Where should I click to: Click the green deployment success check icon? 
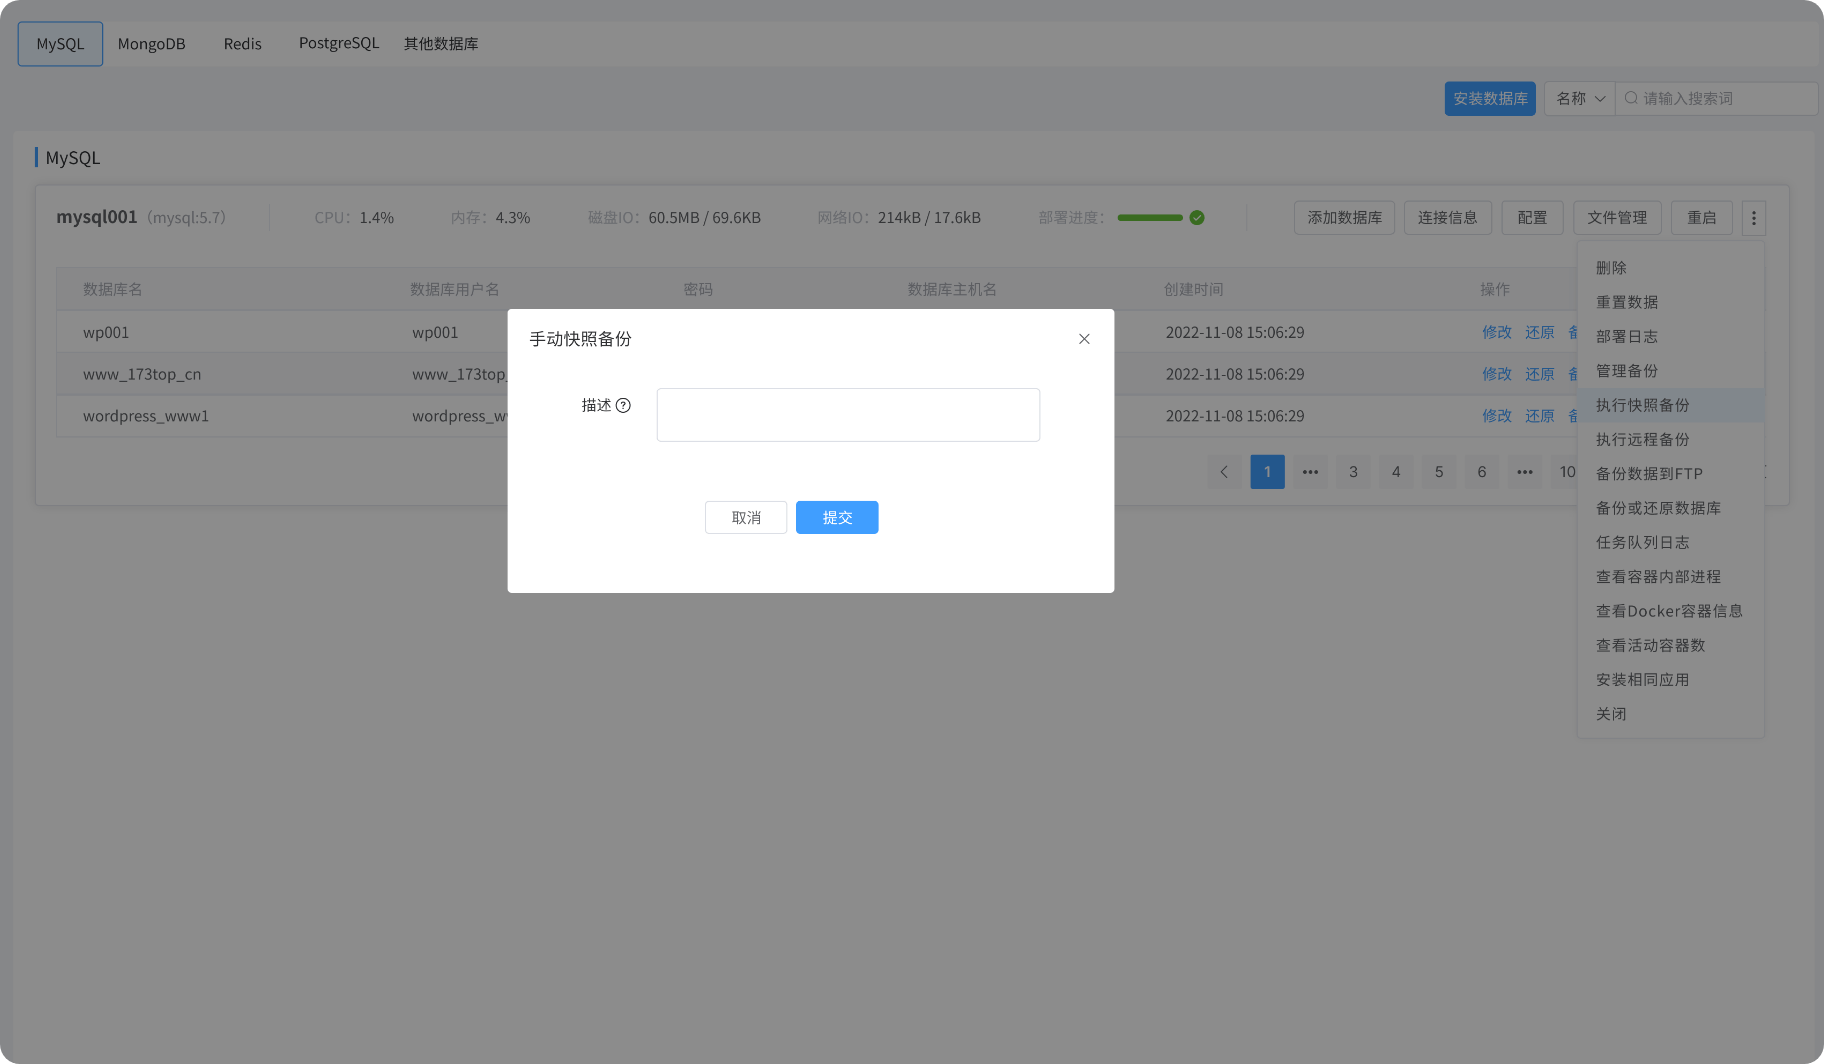point(1197,218)
